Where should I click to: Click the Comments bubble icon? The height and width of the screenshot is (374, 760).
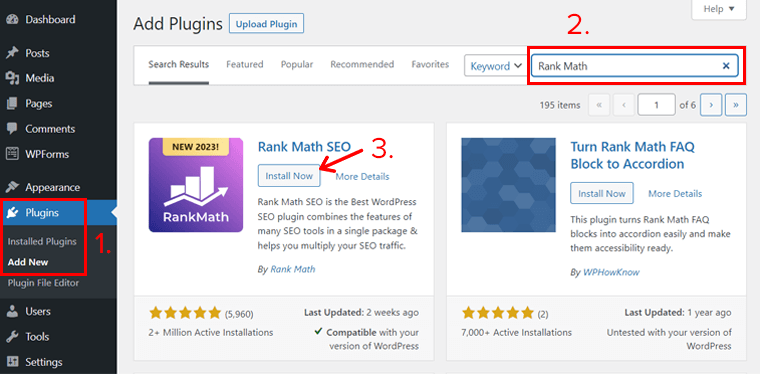coord(12,129)
